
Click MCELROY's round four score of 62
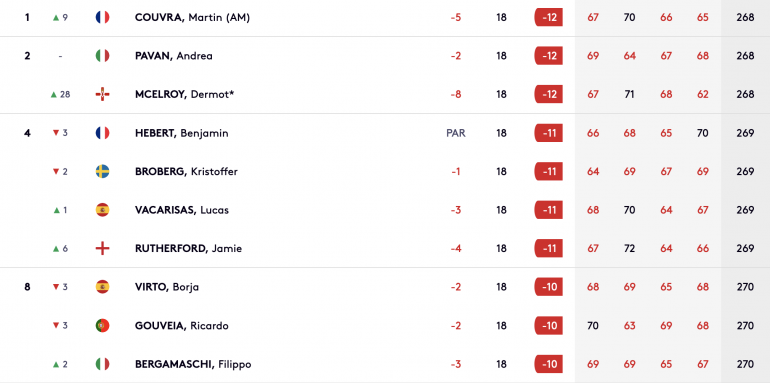(703, 94)
